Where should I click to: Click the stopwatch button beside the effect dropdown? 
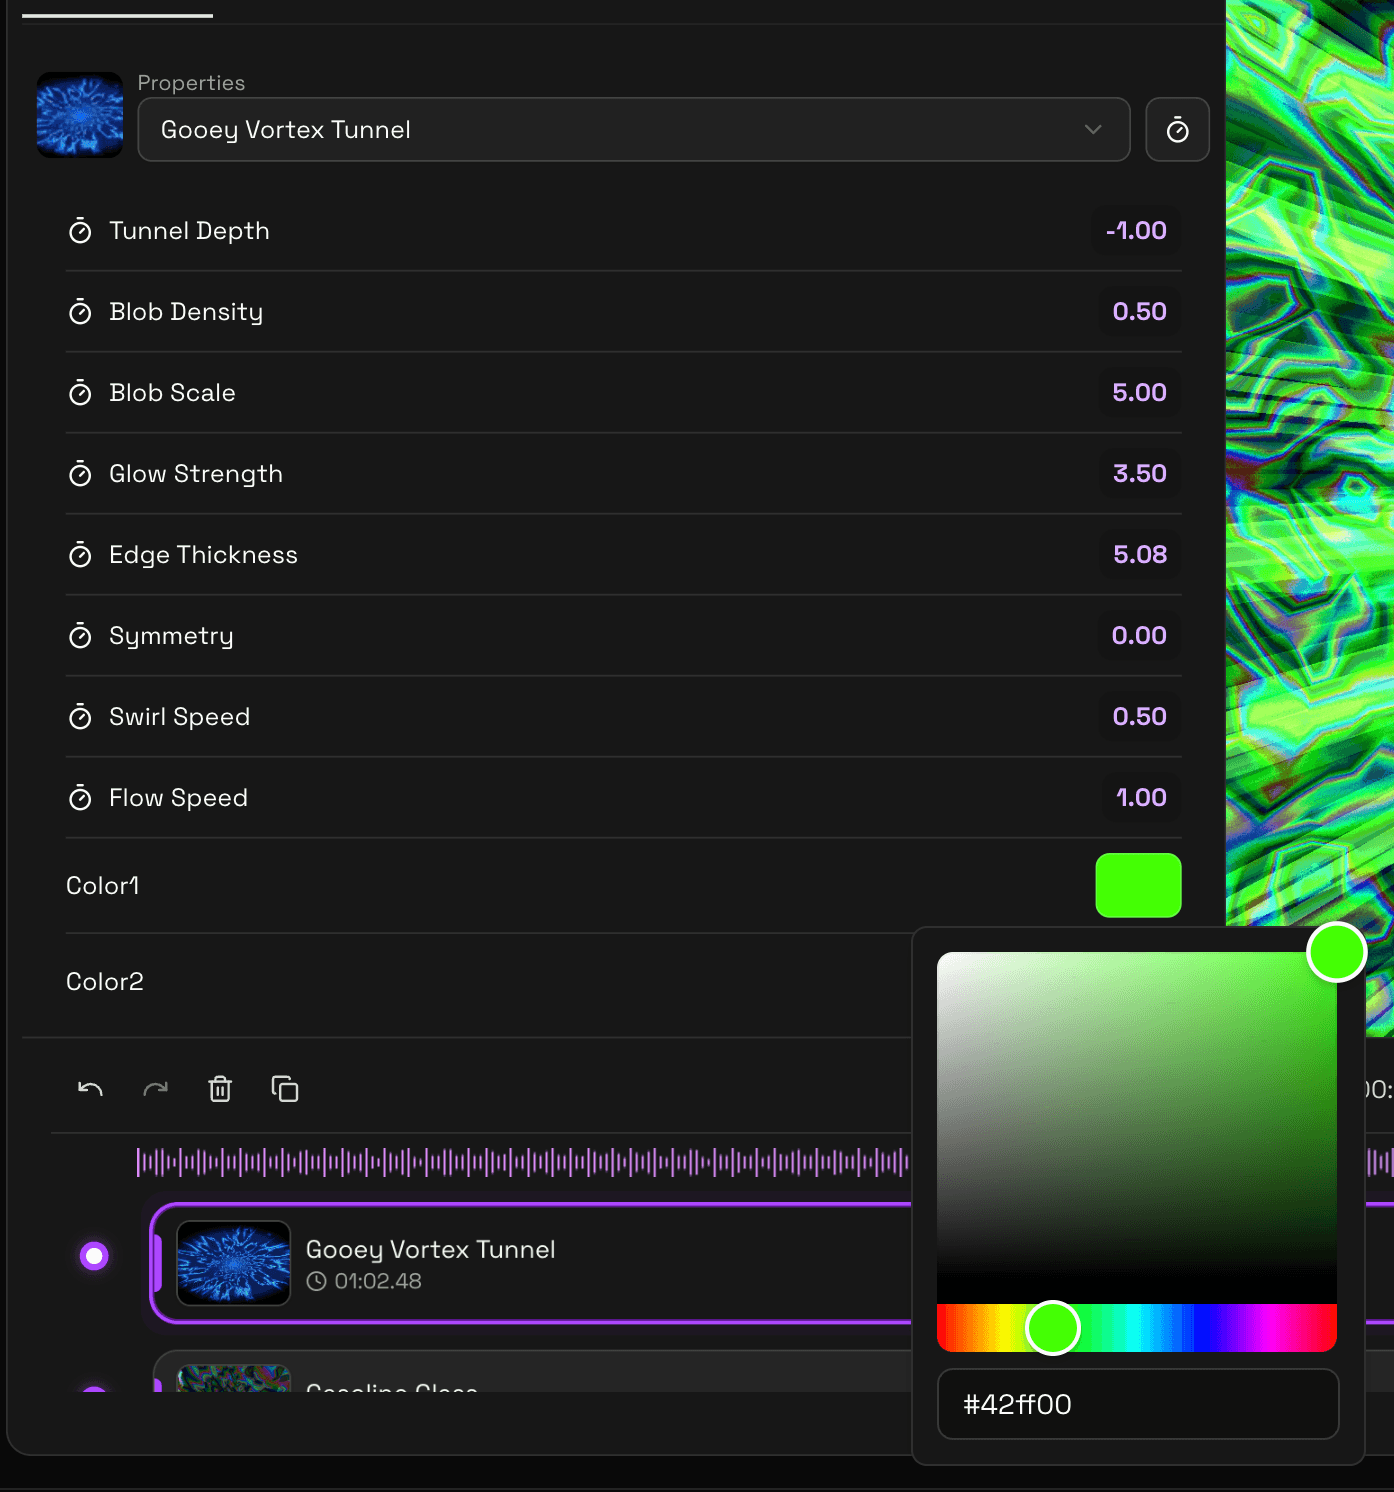pos(1177,130)
